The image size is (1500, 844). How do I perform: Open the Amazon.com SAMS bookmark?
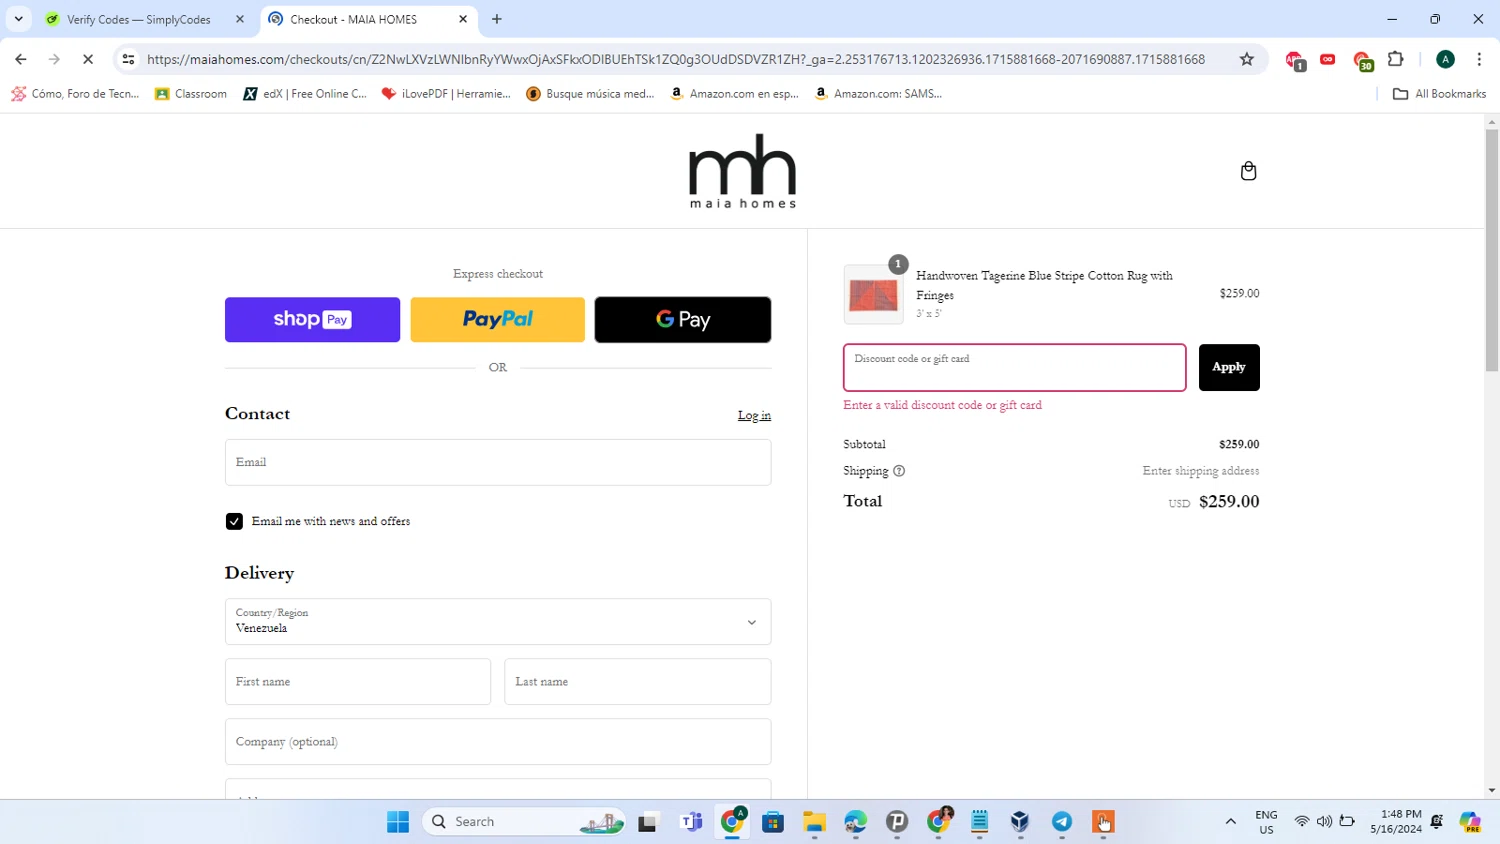(x=878, y=94)
